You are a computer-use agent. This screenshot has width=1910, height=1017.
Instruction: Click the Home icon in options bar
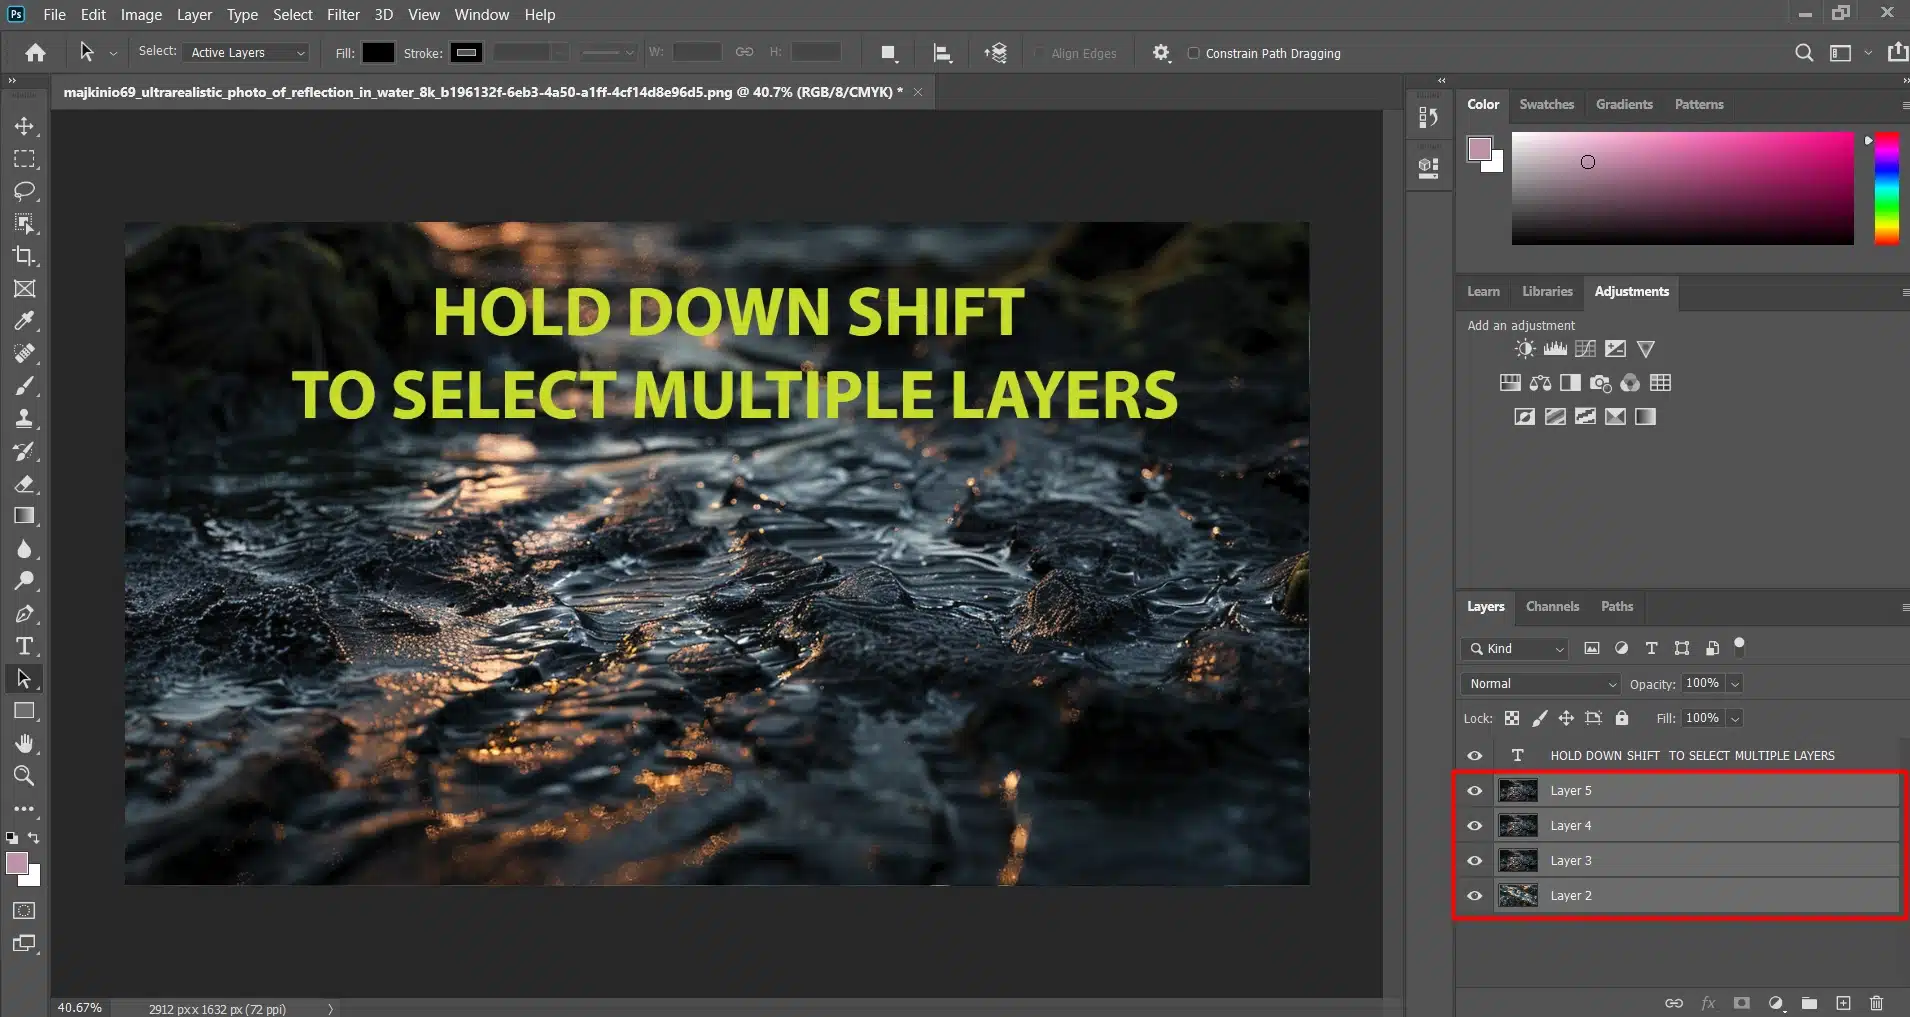coord(35,53)
